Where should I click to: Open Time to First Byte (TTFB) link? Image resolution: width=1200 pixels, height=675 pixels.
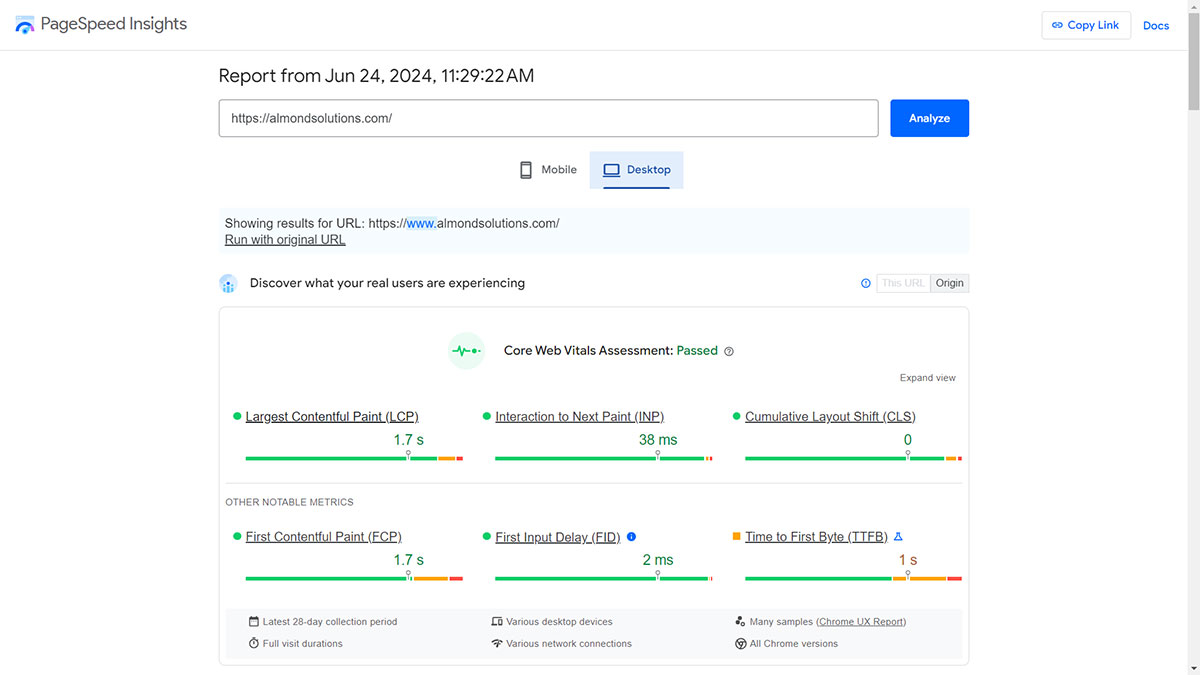coord(816,537)
